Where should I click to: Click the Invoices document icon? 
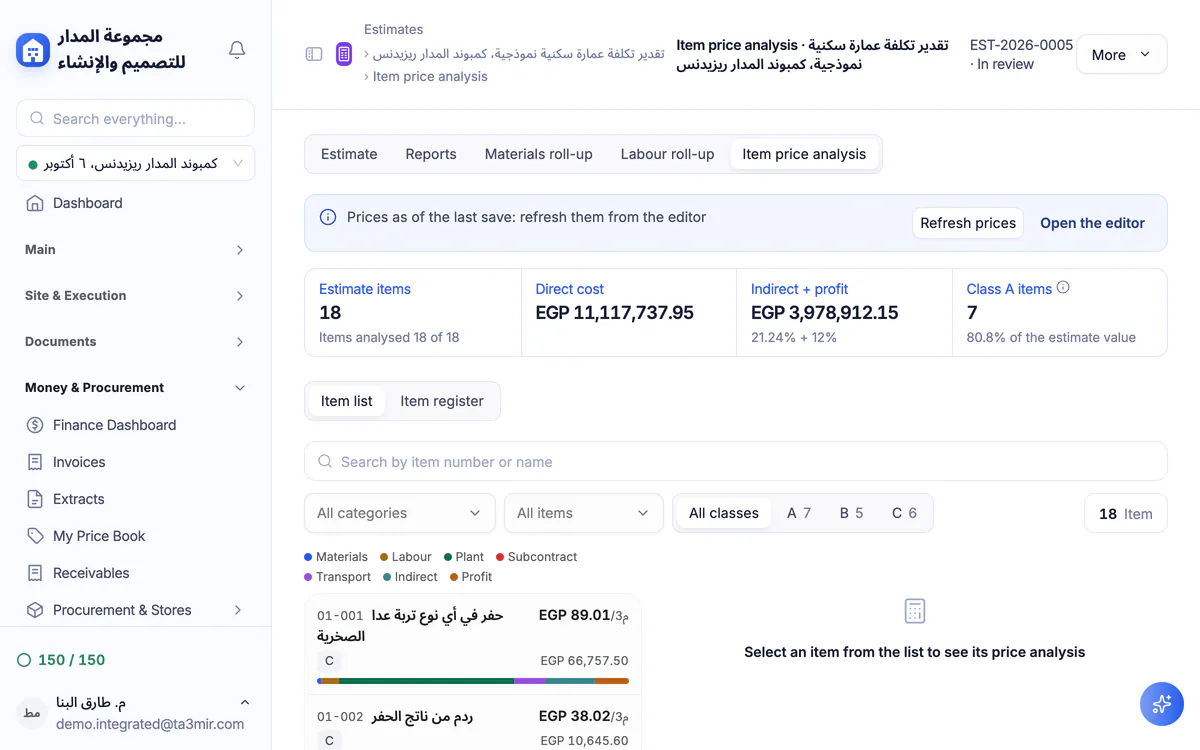tap(35, 462)
